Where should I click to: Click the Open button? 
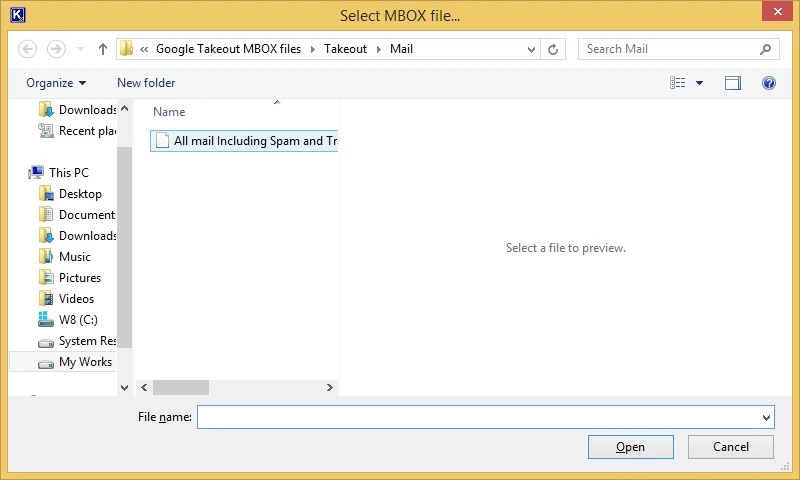[x=631, y=447]
